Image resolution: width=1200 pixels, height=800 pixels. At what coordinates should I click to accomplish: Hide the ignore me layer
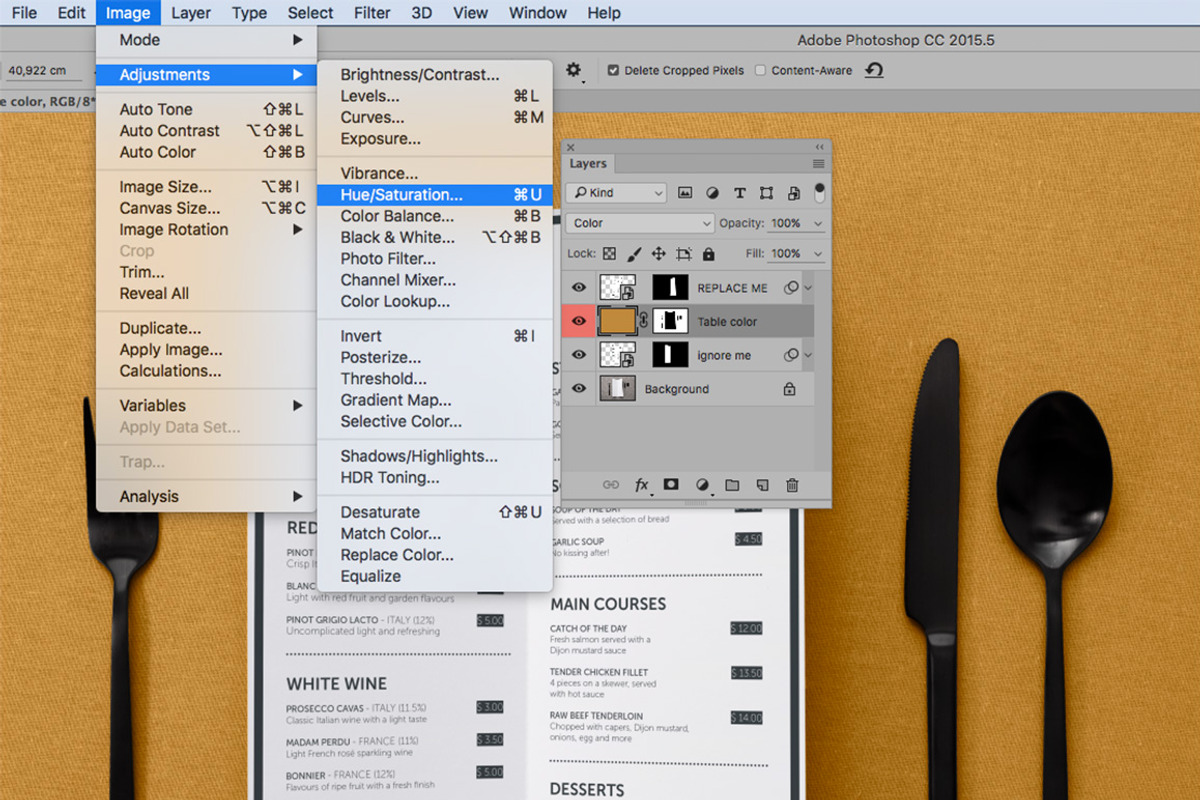click(578, 355)
